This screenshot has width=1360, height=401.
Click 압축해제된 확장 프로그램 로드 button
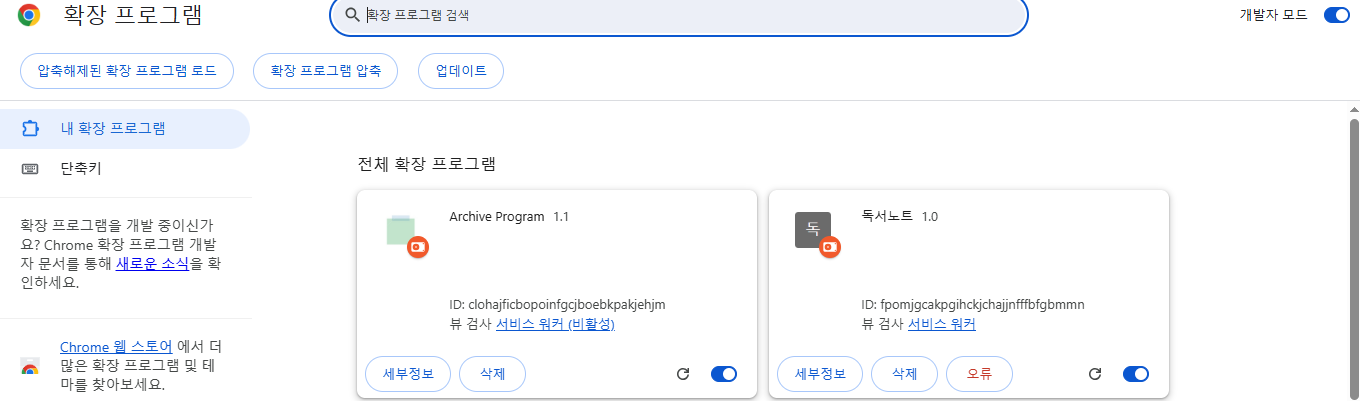point(127,71)
